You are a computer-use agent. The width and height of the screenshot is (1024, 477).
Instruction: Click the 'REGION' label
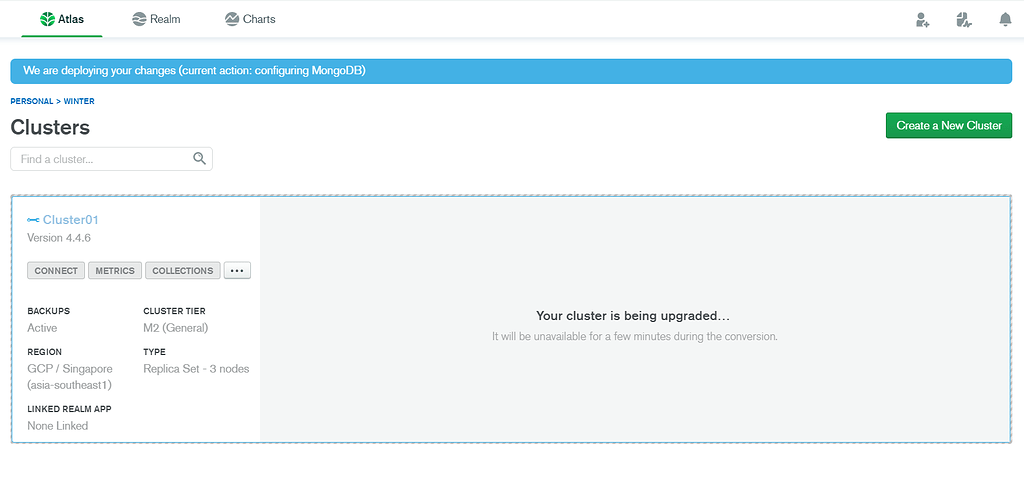44,352
